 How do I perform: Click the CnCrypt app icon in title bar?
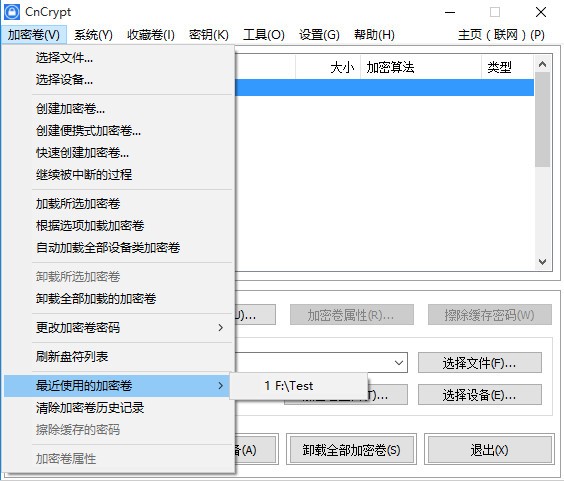click(12, 12)
